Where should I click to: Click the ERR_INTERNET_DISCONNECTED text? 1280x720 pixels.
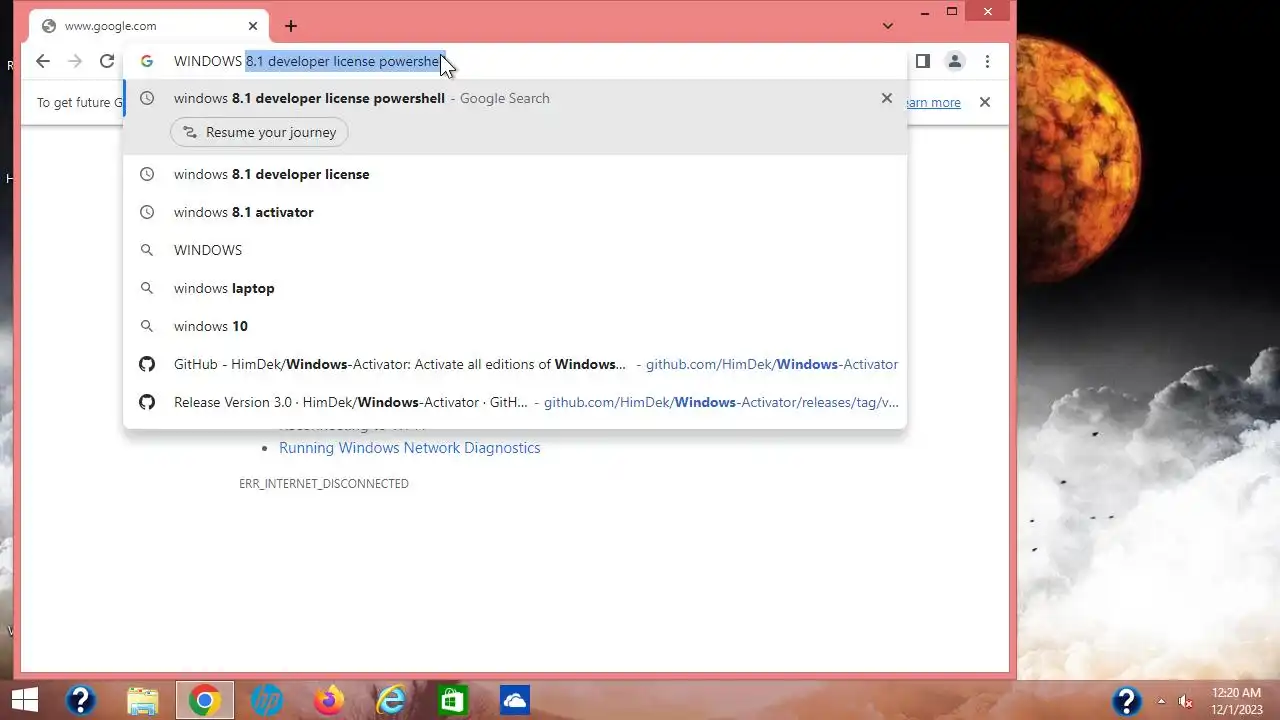coord(324,484)
